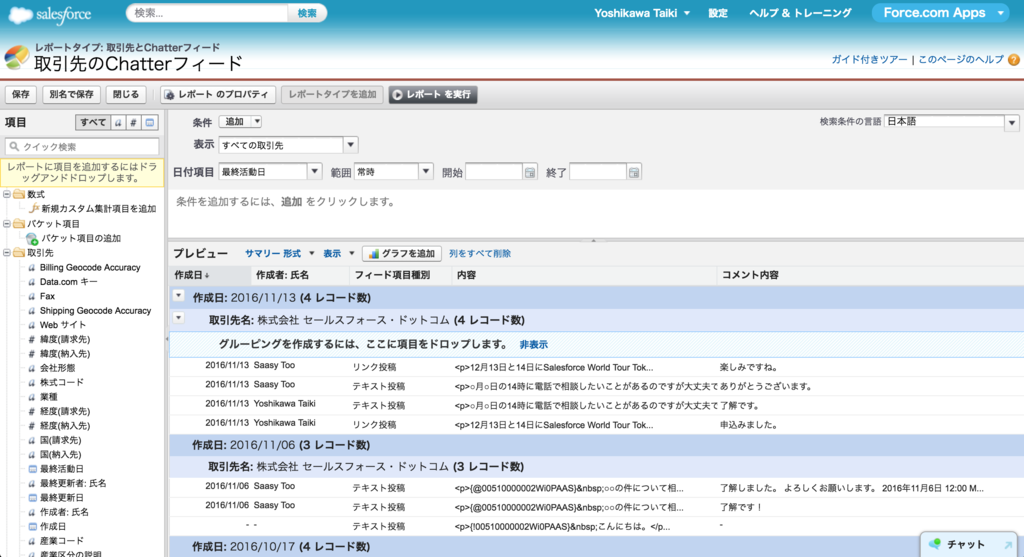
Task: Open the 2016/11/13 date group dropdown
Action: click(x=178, y=296)
